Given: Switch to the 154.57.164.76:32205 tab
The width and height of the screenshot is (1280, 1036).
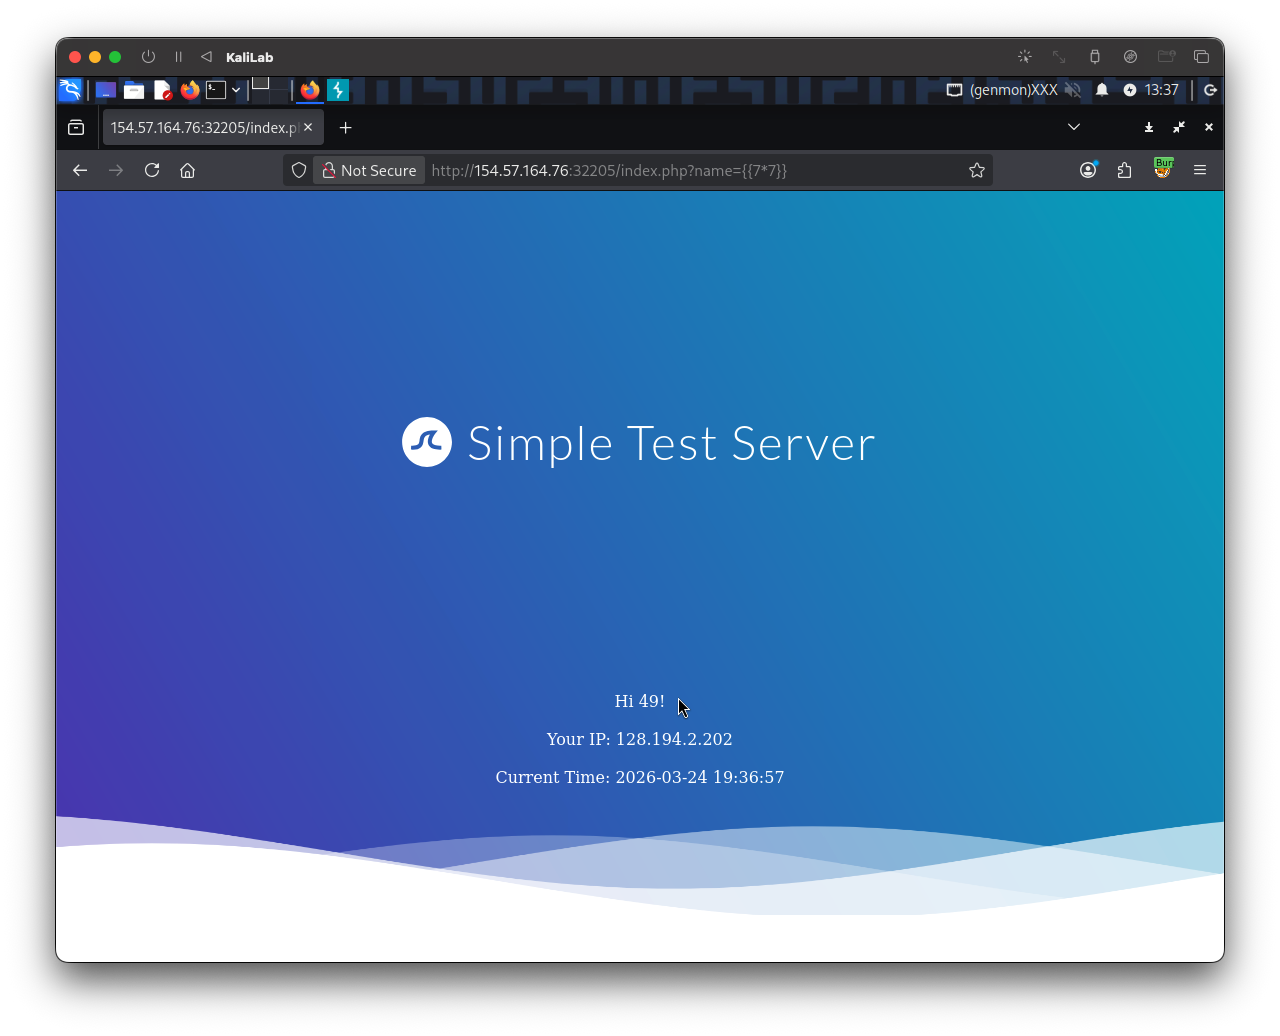Looking at the screenshot, I should [x=200, y=127].
